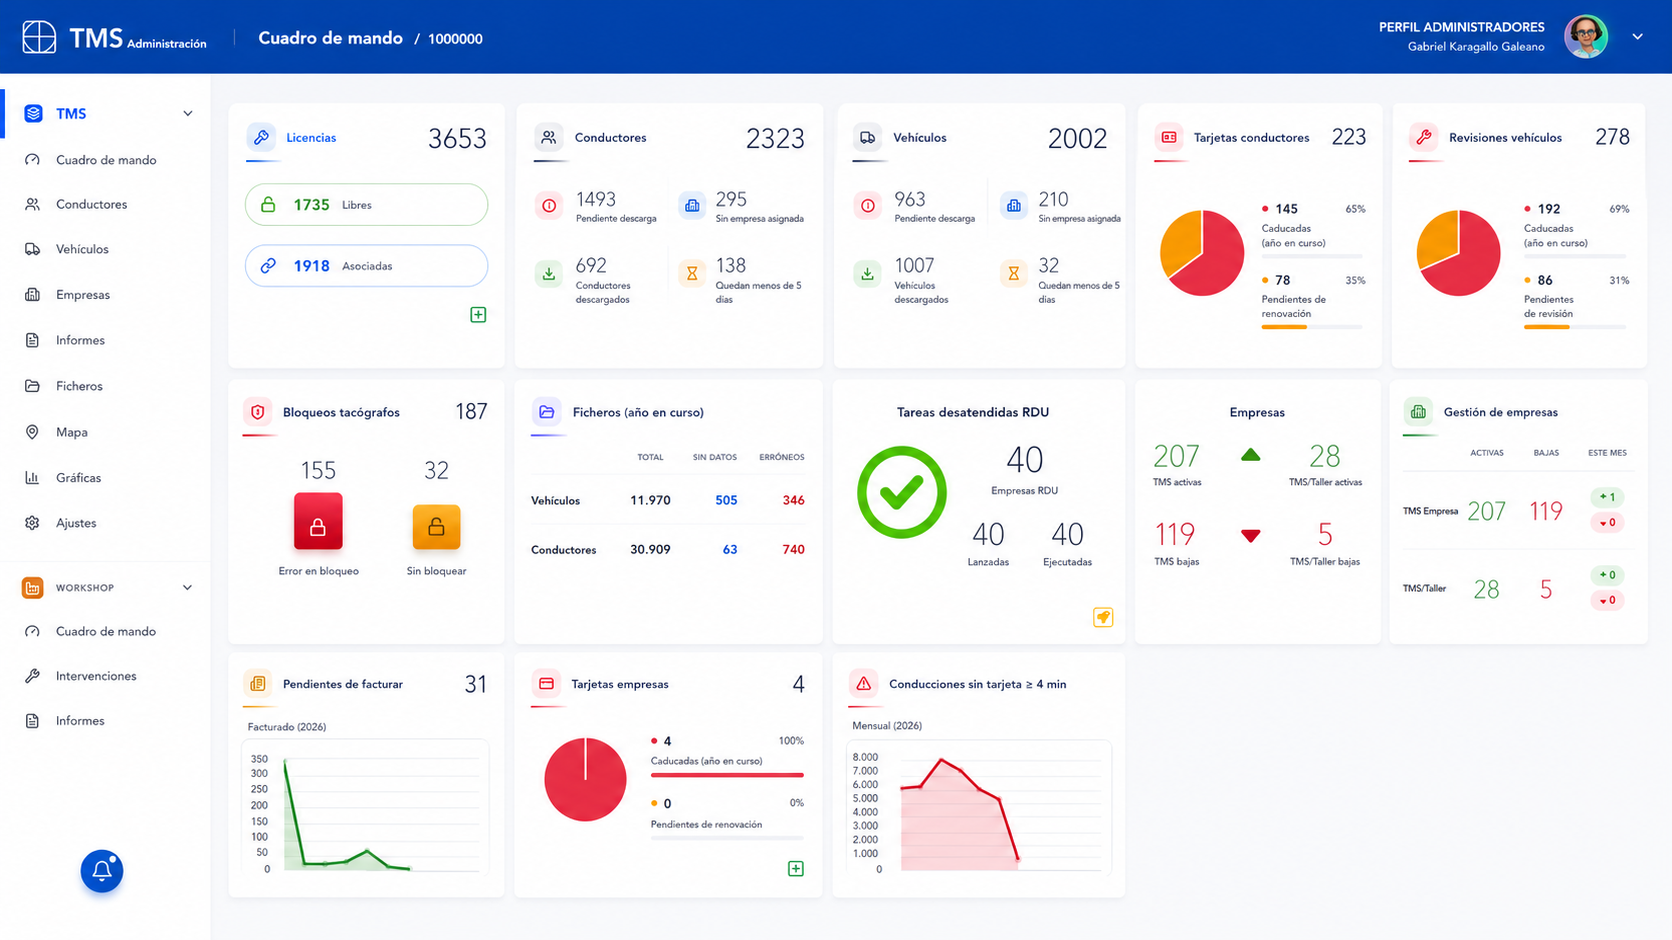The image size is (1672, 940).
Task: Click the Ficheros folder icon in card
Action: 546,412
